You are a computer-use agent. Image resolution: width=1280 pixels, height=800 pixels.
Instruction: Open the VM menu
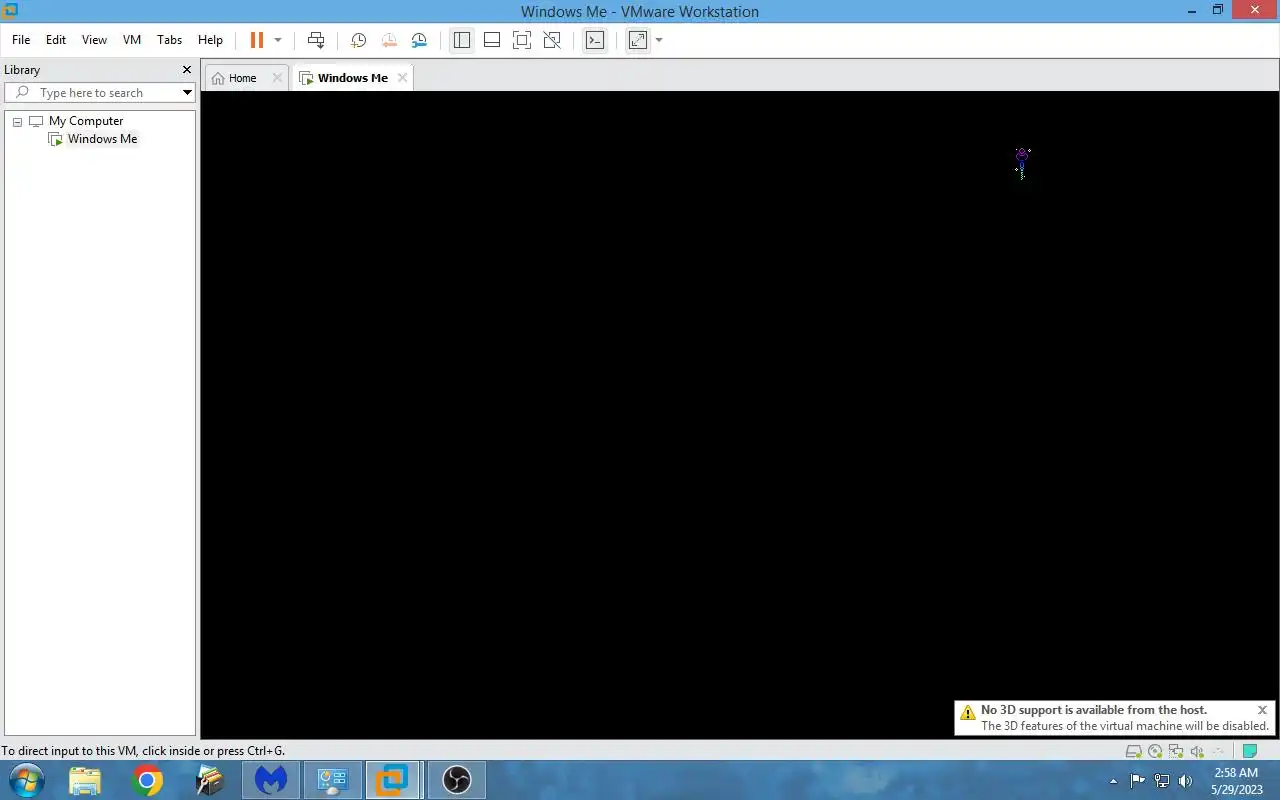click(x=132, y=40)
